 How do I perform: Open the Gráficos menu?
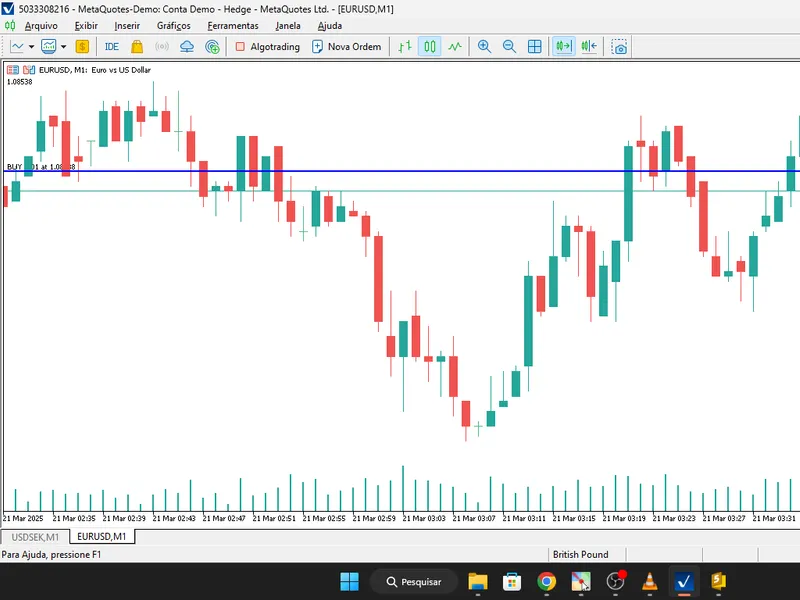click(173, 26)
